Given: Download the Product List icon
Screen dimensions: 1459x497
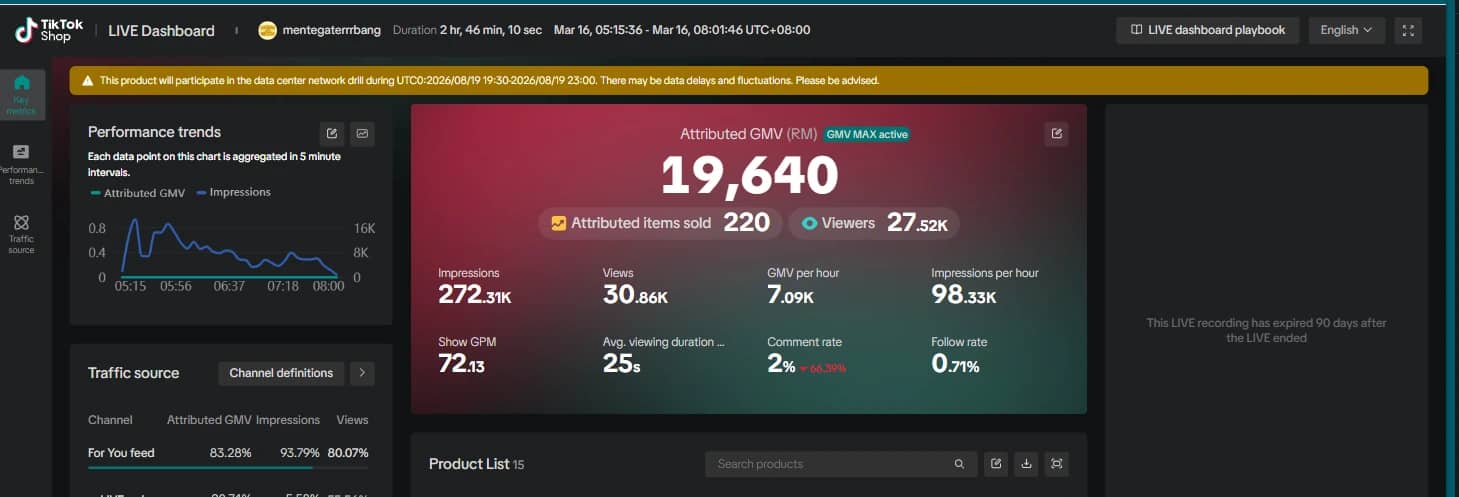Looking at the screenshot, I should coord(1026,464).
